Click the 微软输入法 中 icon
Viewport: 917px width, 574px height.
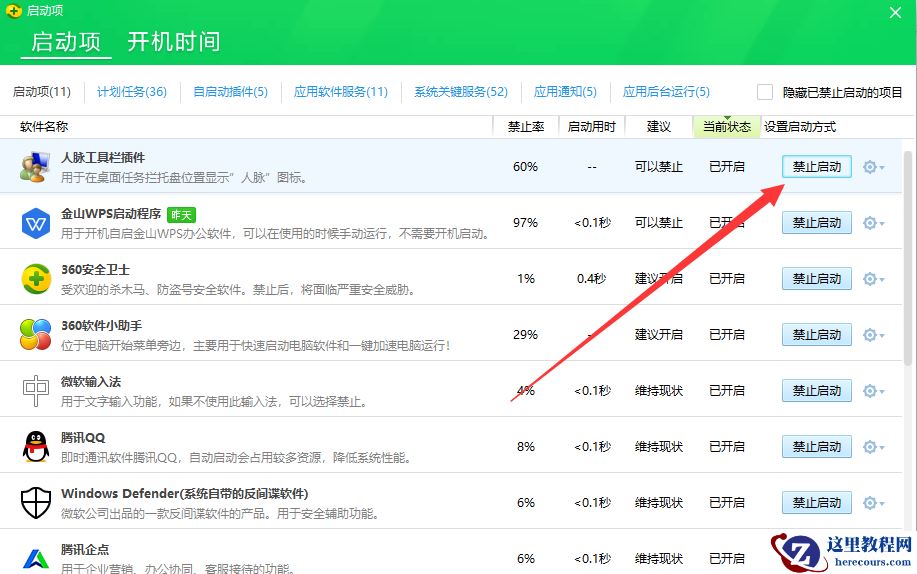point(36,390)
